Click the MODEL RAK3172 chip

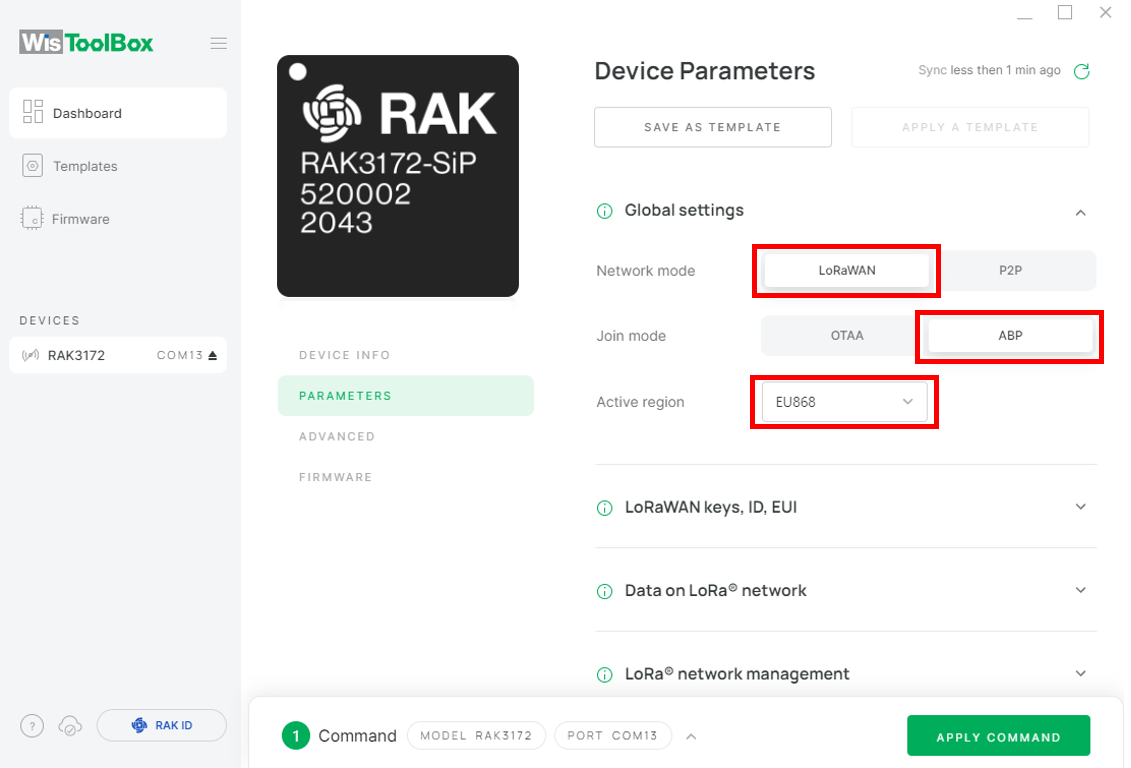click(x=476, y=736)
